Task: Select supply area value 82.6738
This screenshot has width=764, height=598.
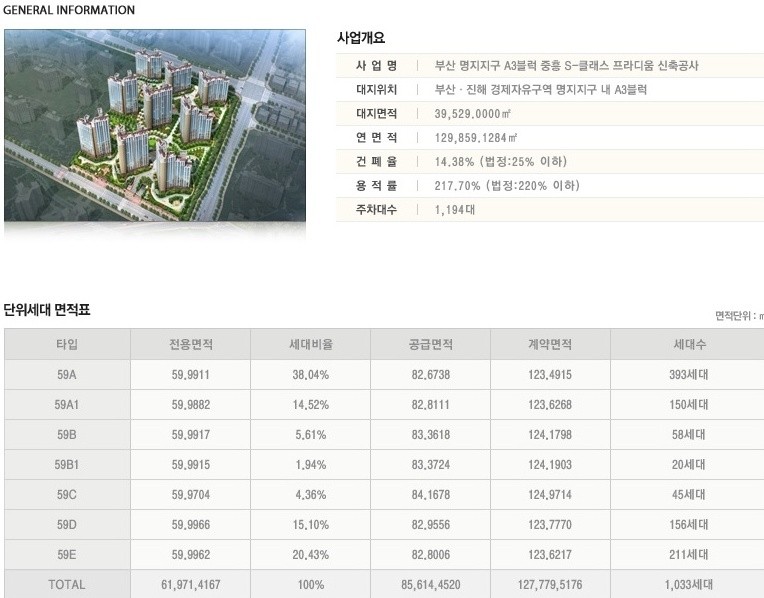Action: pos(431,374)
